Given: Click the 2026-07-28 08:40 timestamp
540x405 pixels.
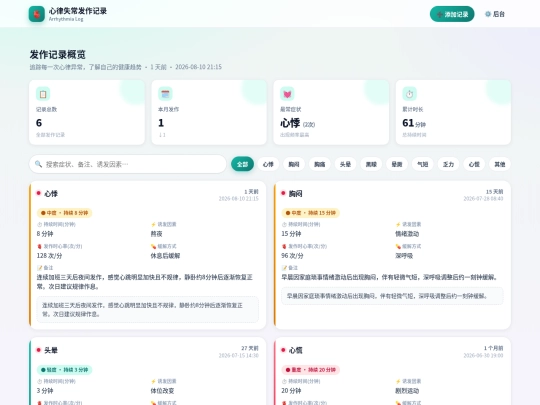Looking at the screenshot, I should (x=484, y=199).
